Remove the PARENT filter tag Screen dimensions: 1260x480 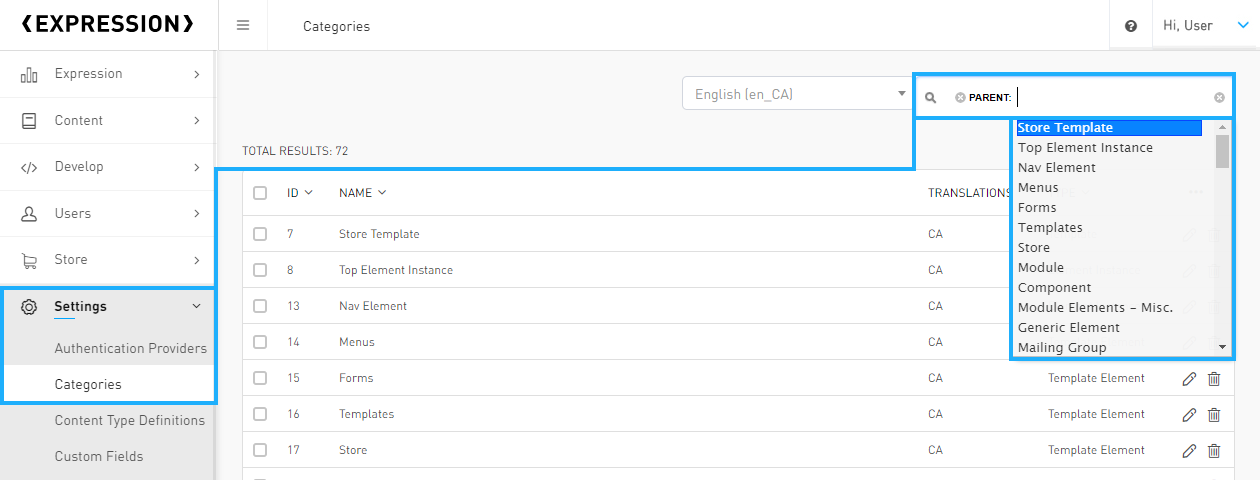(x=960, y=98)
